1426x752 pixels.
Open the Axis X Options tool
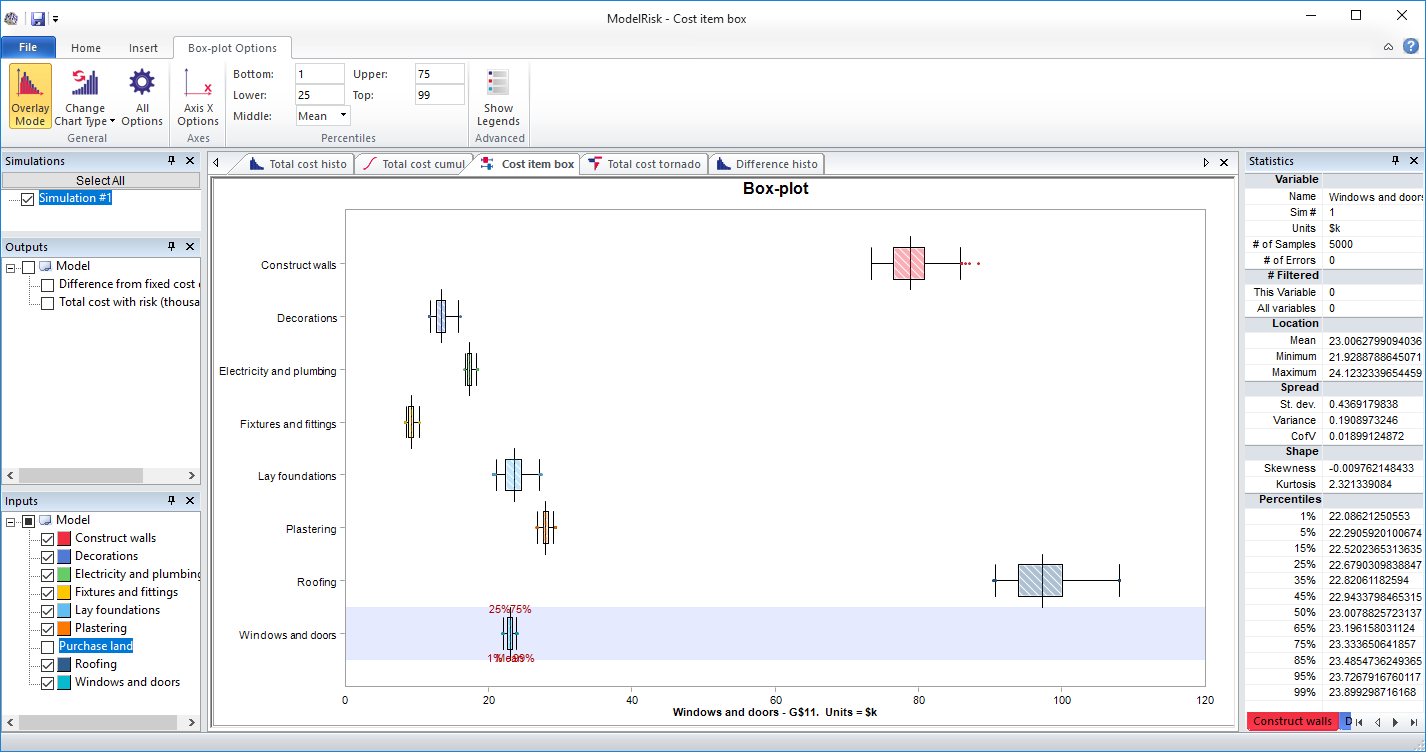(197, 95)
